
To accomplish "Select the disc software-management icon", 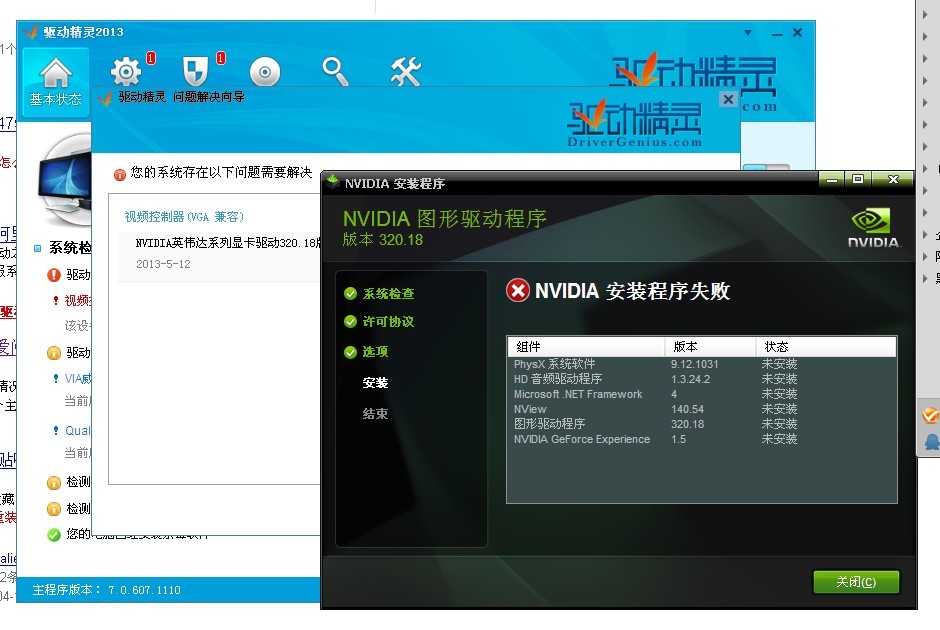I will 264,72.
